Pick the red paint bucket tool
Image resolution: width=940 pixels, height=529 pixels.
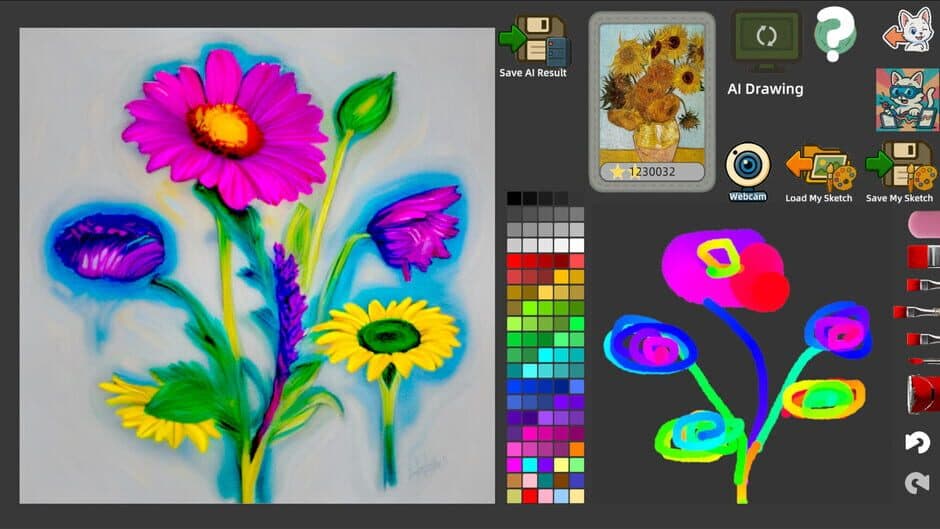coord(921,394)
